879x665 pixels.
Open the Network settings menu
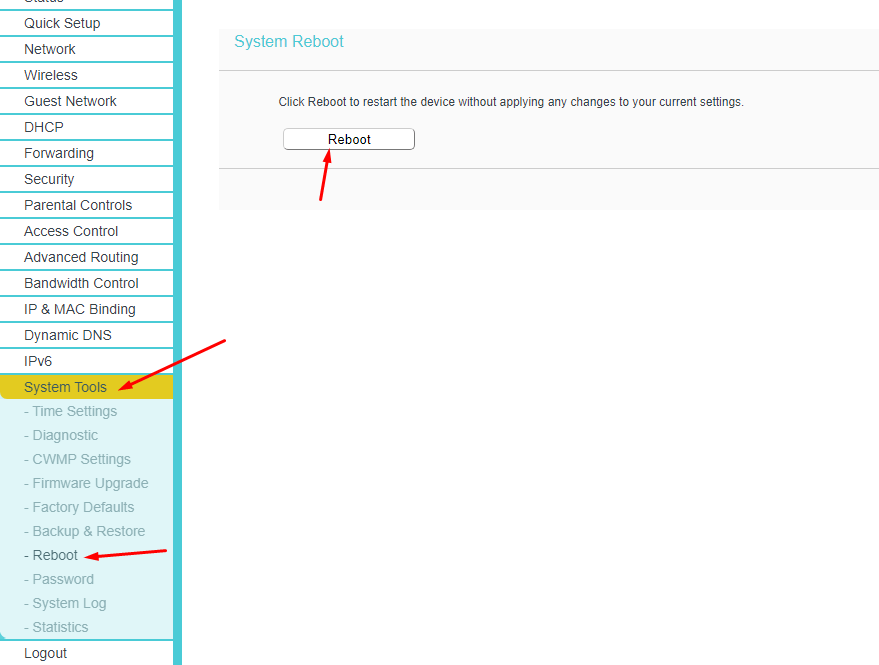47,48
